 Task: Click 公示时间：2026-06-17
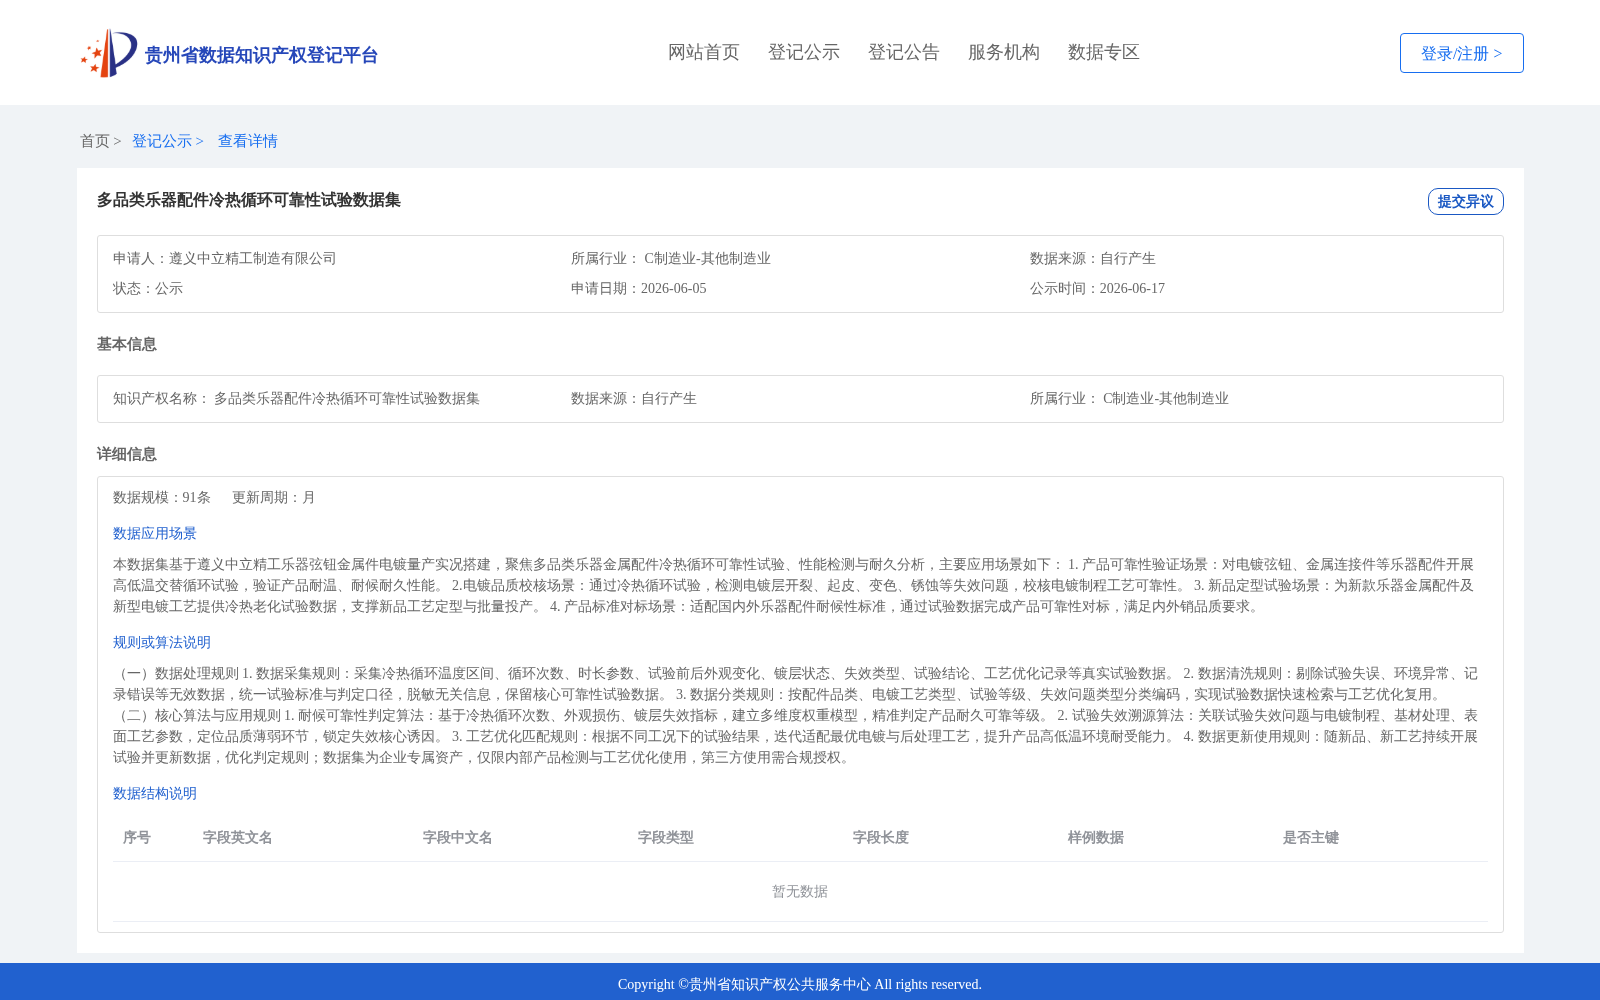[1097, 288]
